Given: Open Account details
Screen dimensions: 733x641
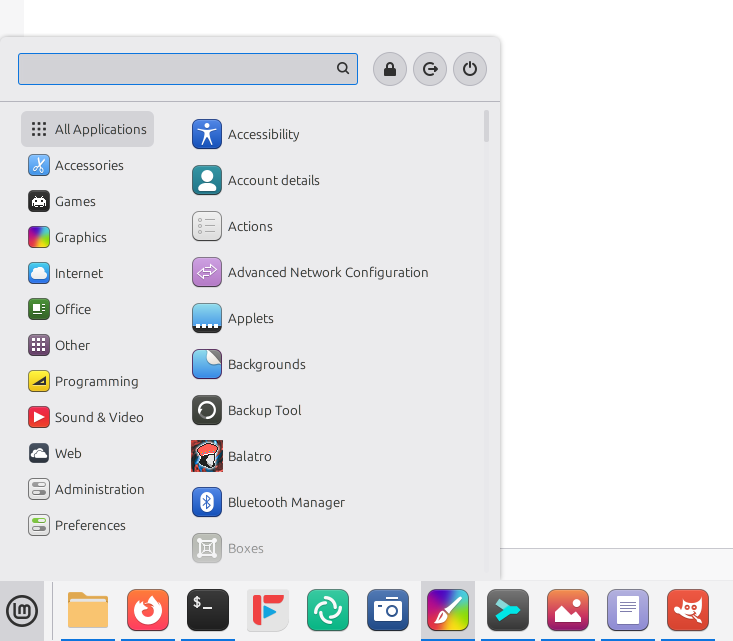Looking at the screenshot, I should point(273,180).
